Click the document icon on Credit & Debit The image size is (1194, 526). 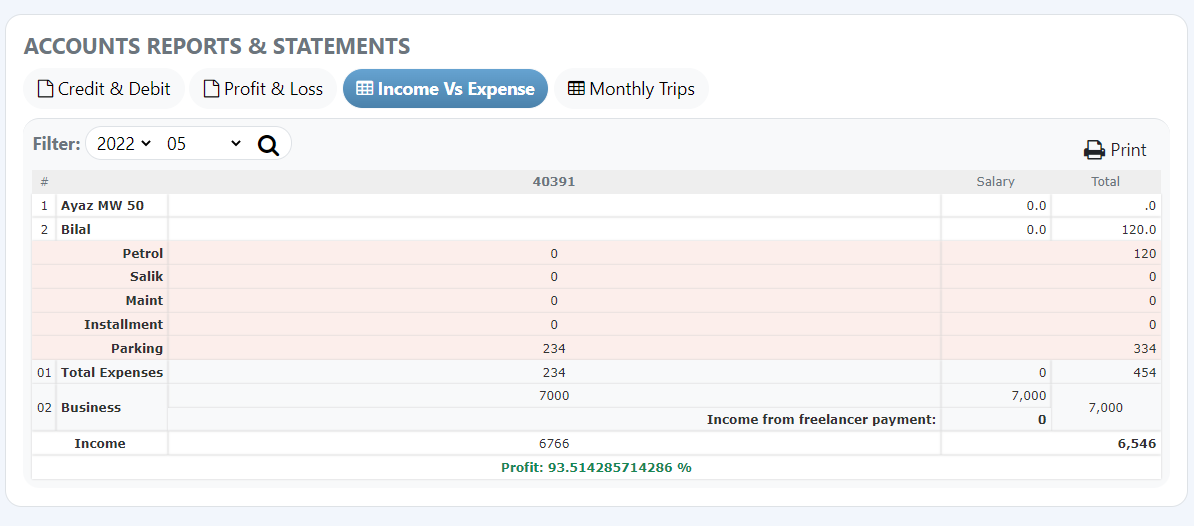pyautogui.click(x=45, y=89)
